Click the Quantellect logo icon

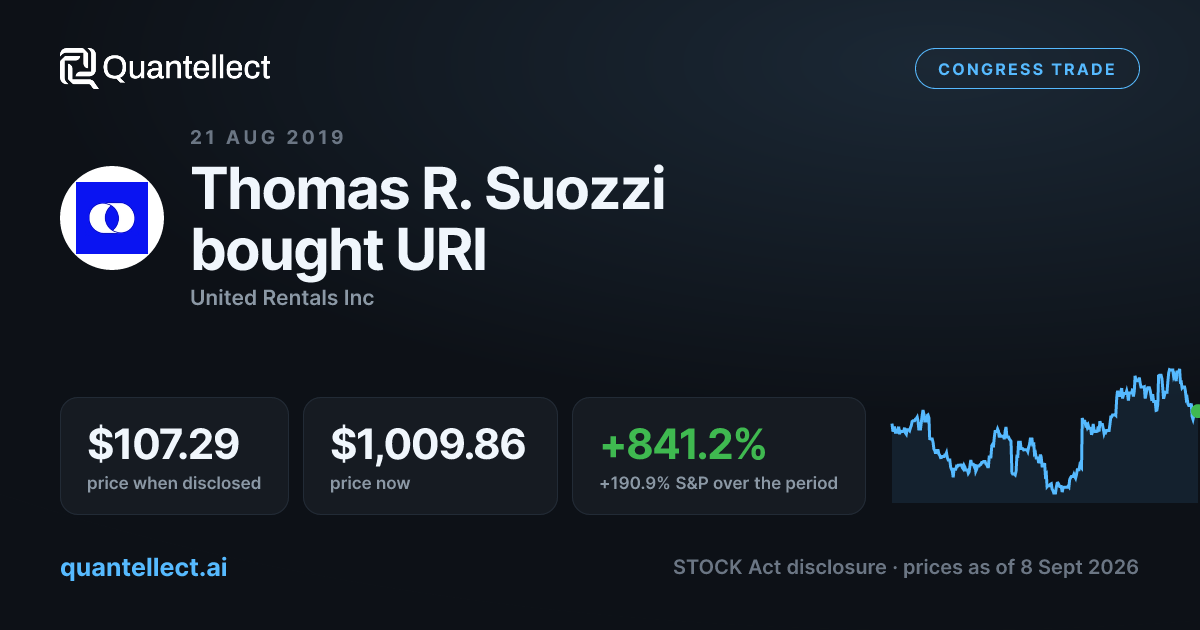(x=79, y=68)
